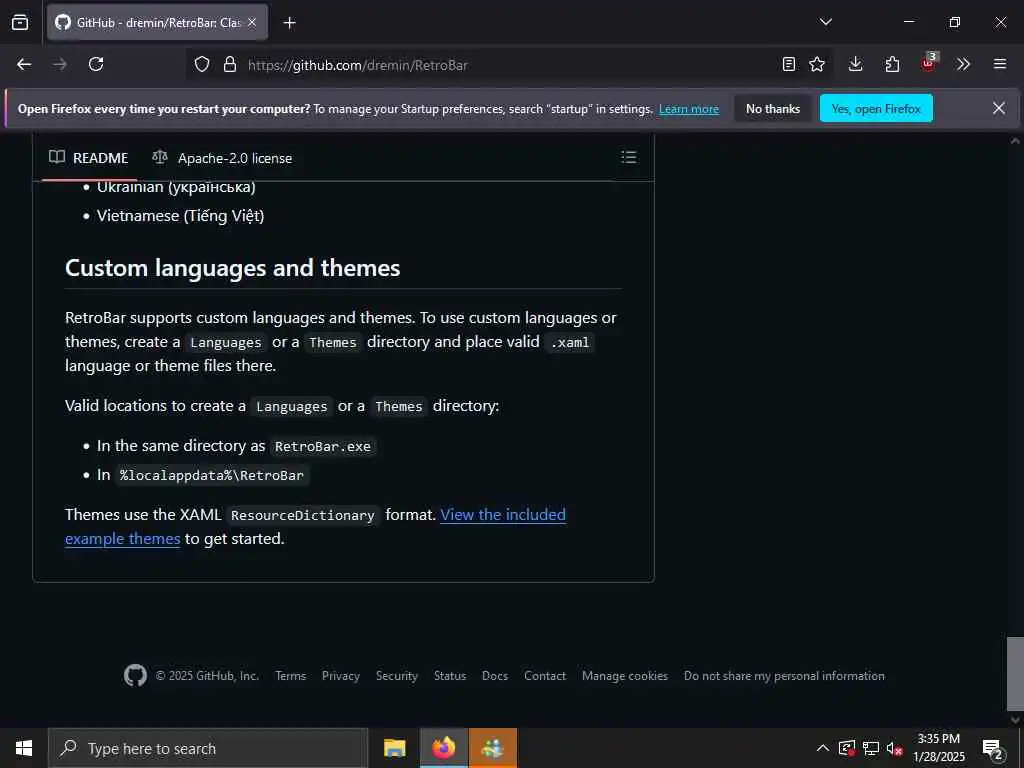The height and width of the screenshot is (768, 1024).
Task: Reload the current GitHub page
Action: pos(96,64)
